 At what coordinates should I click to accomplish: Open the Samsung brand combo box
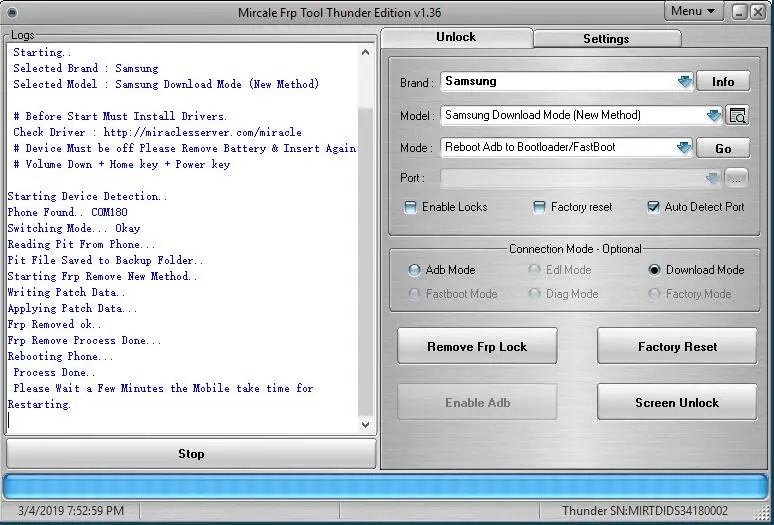point(567,81)
